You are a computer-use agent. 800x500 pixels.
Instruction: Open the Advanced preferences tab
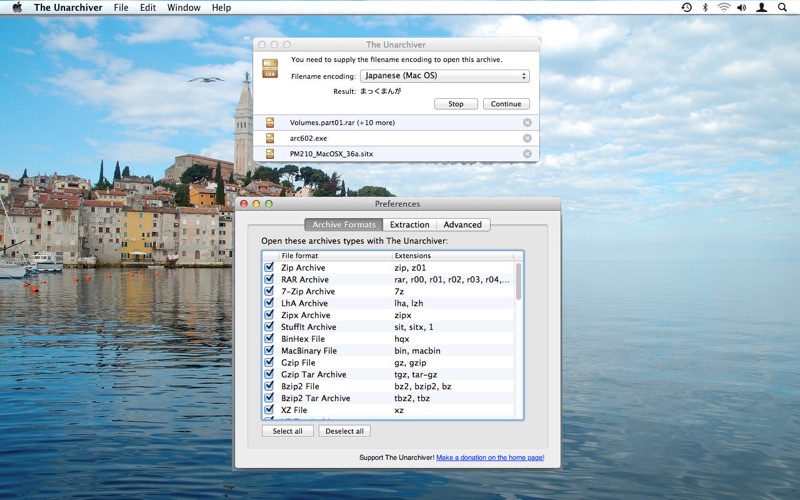coord(463,225)
